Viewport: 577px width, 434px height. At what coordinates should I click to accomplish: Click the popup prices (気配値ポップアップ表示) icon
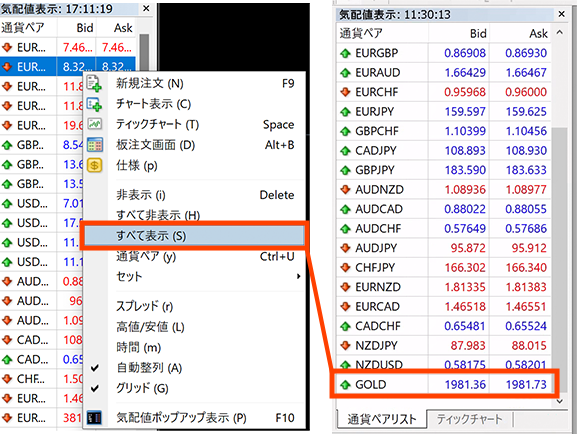pos(94,418)
